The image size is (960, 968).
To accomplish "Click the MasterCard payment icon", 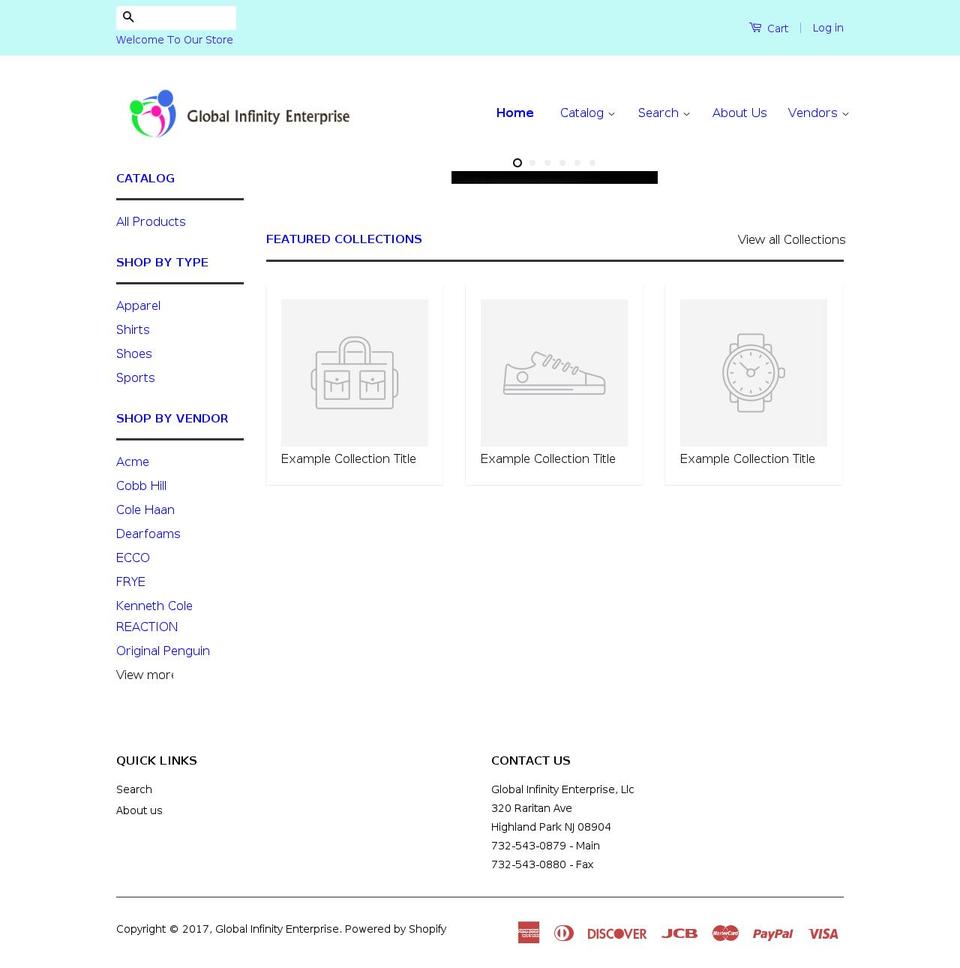I will [x=726, y=933].
